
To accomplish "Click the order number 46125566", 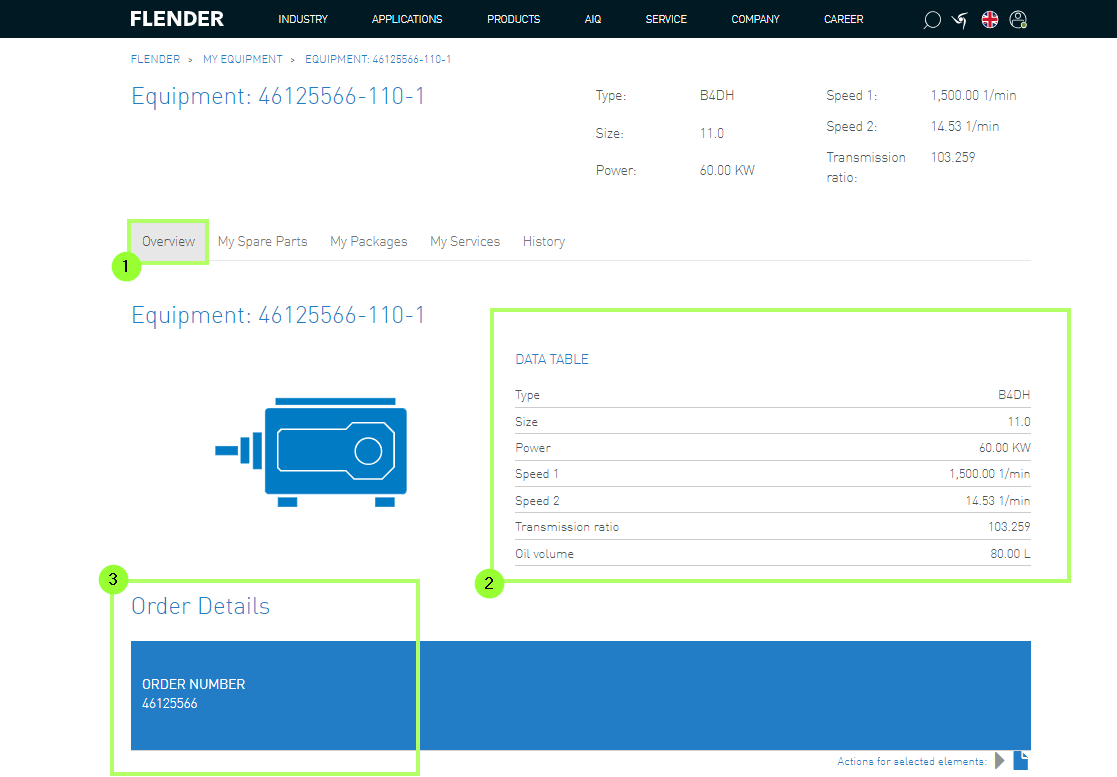I will tap(170, 704).
